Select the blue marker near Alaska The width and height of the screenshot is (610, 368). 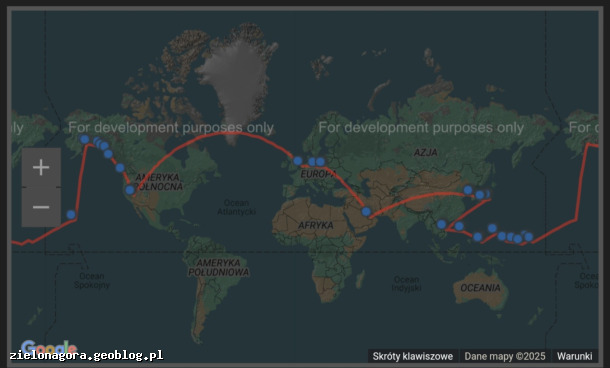click(85, 139)
